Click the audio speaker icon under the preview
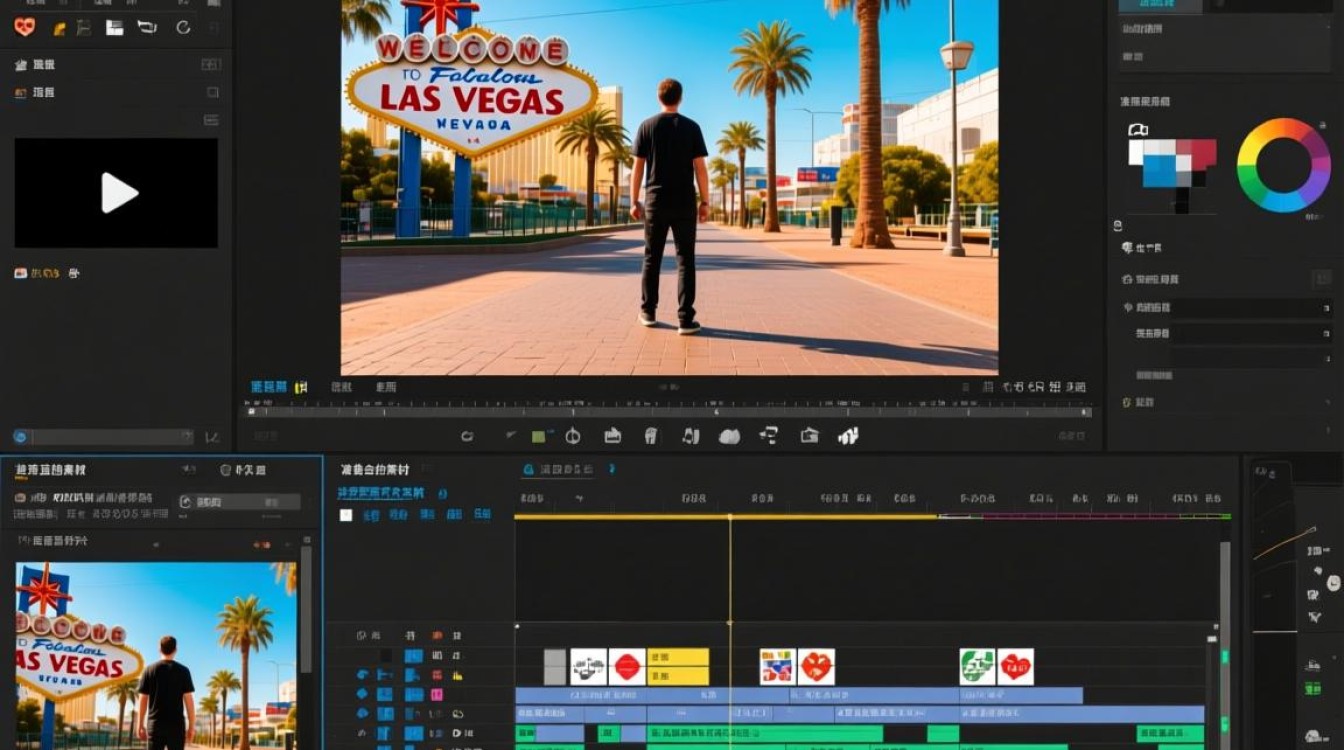The height and width of the screenshot is (750, 1344). pos(690,436)
